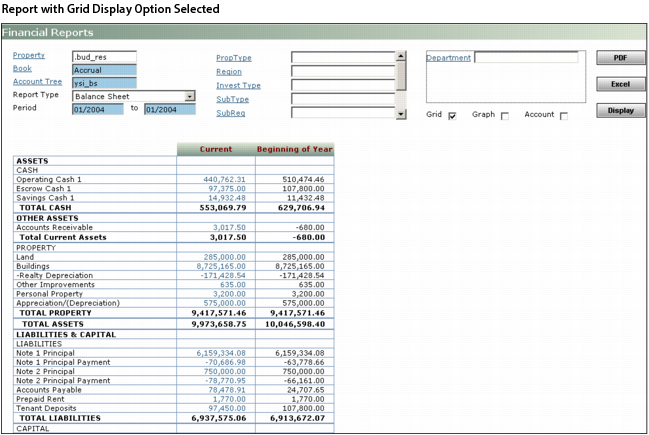The width and height of the screenshot is (649, 435).
Task: Open the Region lookup link
Action: pos(229,72)
